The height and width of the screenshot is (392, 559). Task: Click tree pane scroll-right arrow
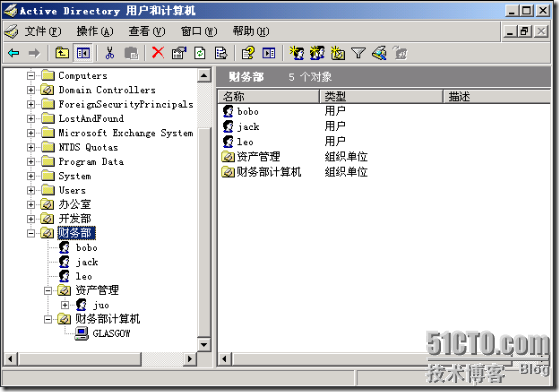click(190, 359)
